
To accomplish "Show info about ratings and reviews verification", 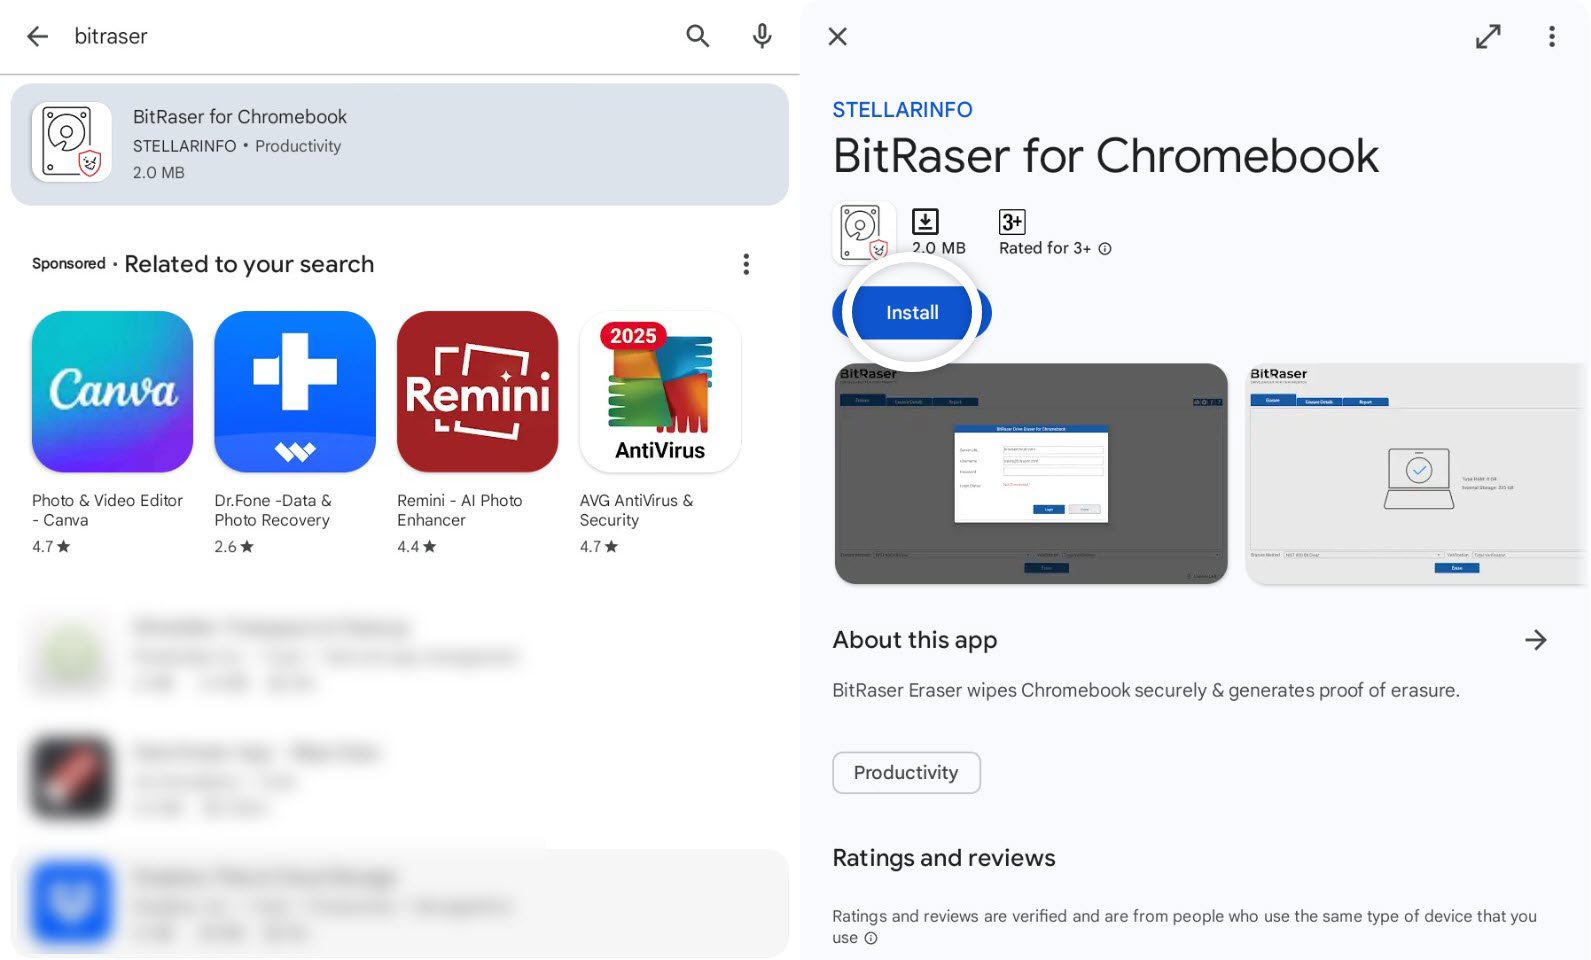I will 871,938.
